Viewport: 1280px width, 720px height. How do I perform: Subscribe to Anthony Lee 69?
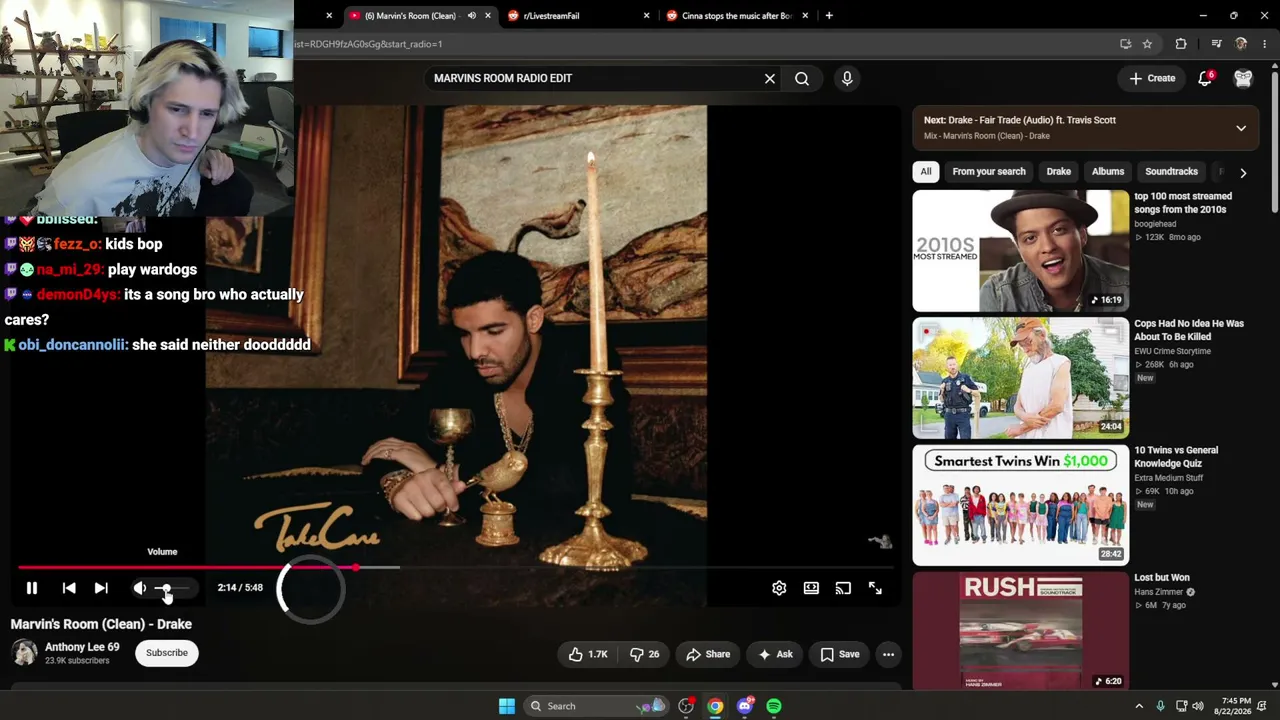click(x=167, y=653)
